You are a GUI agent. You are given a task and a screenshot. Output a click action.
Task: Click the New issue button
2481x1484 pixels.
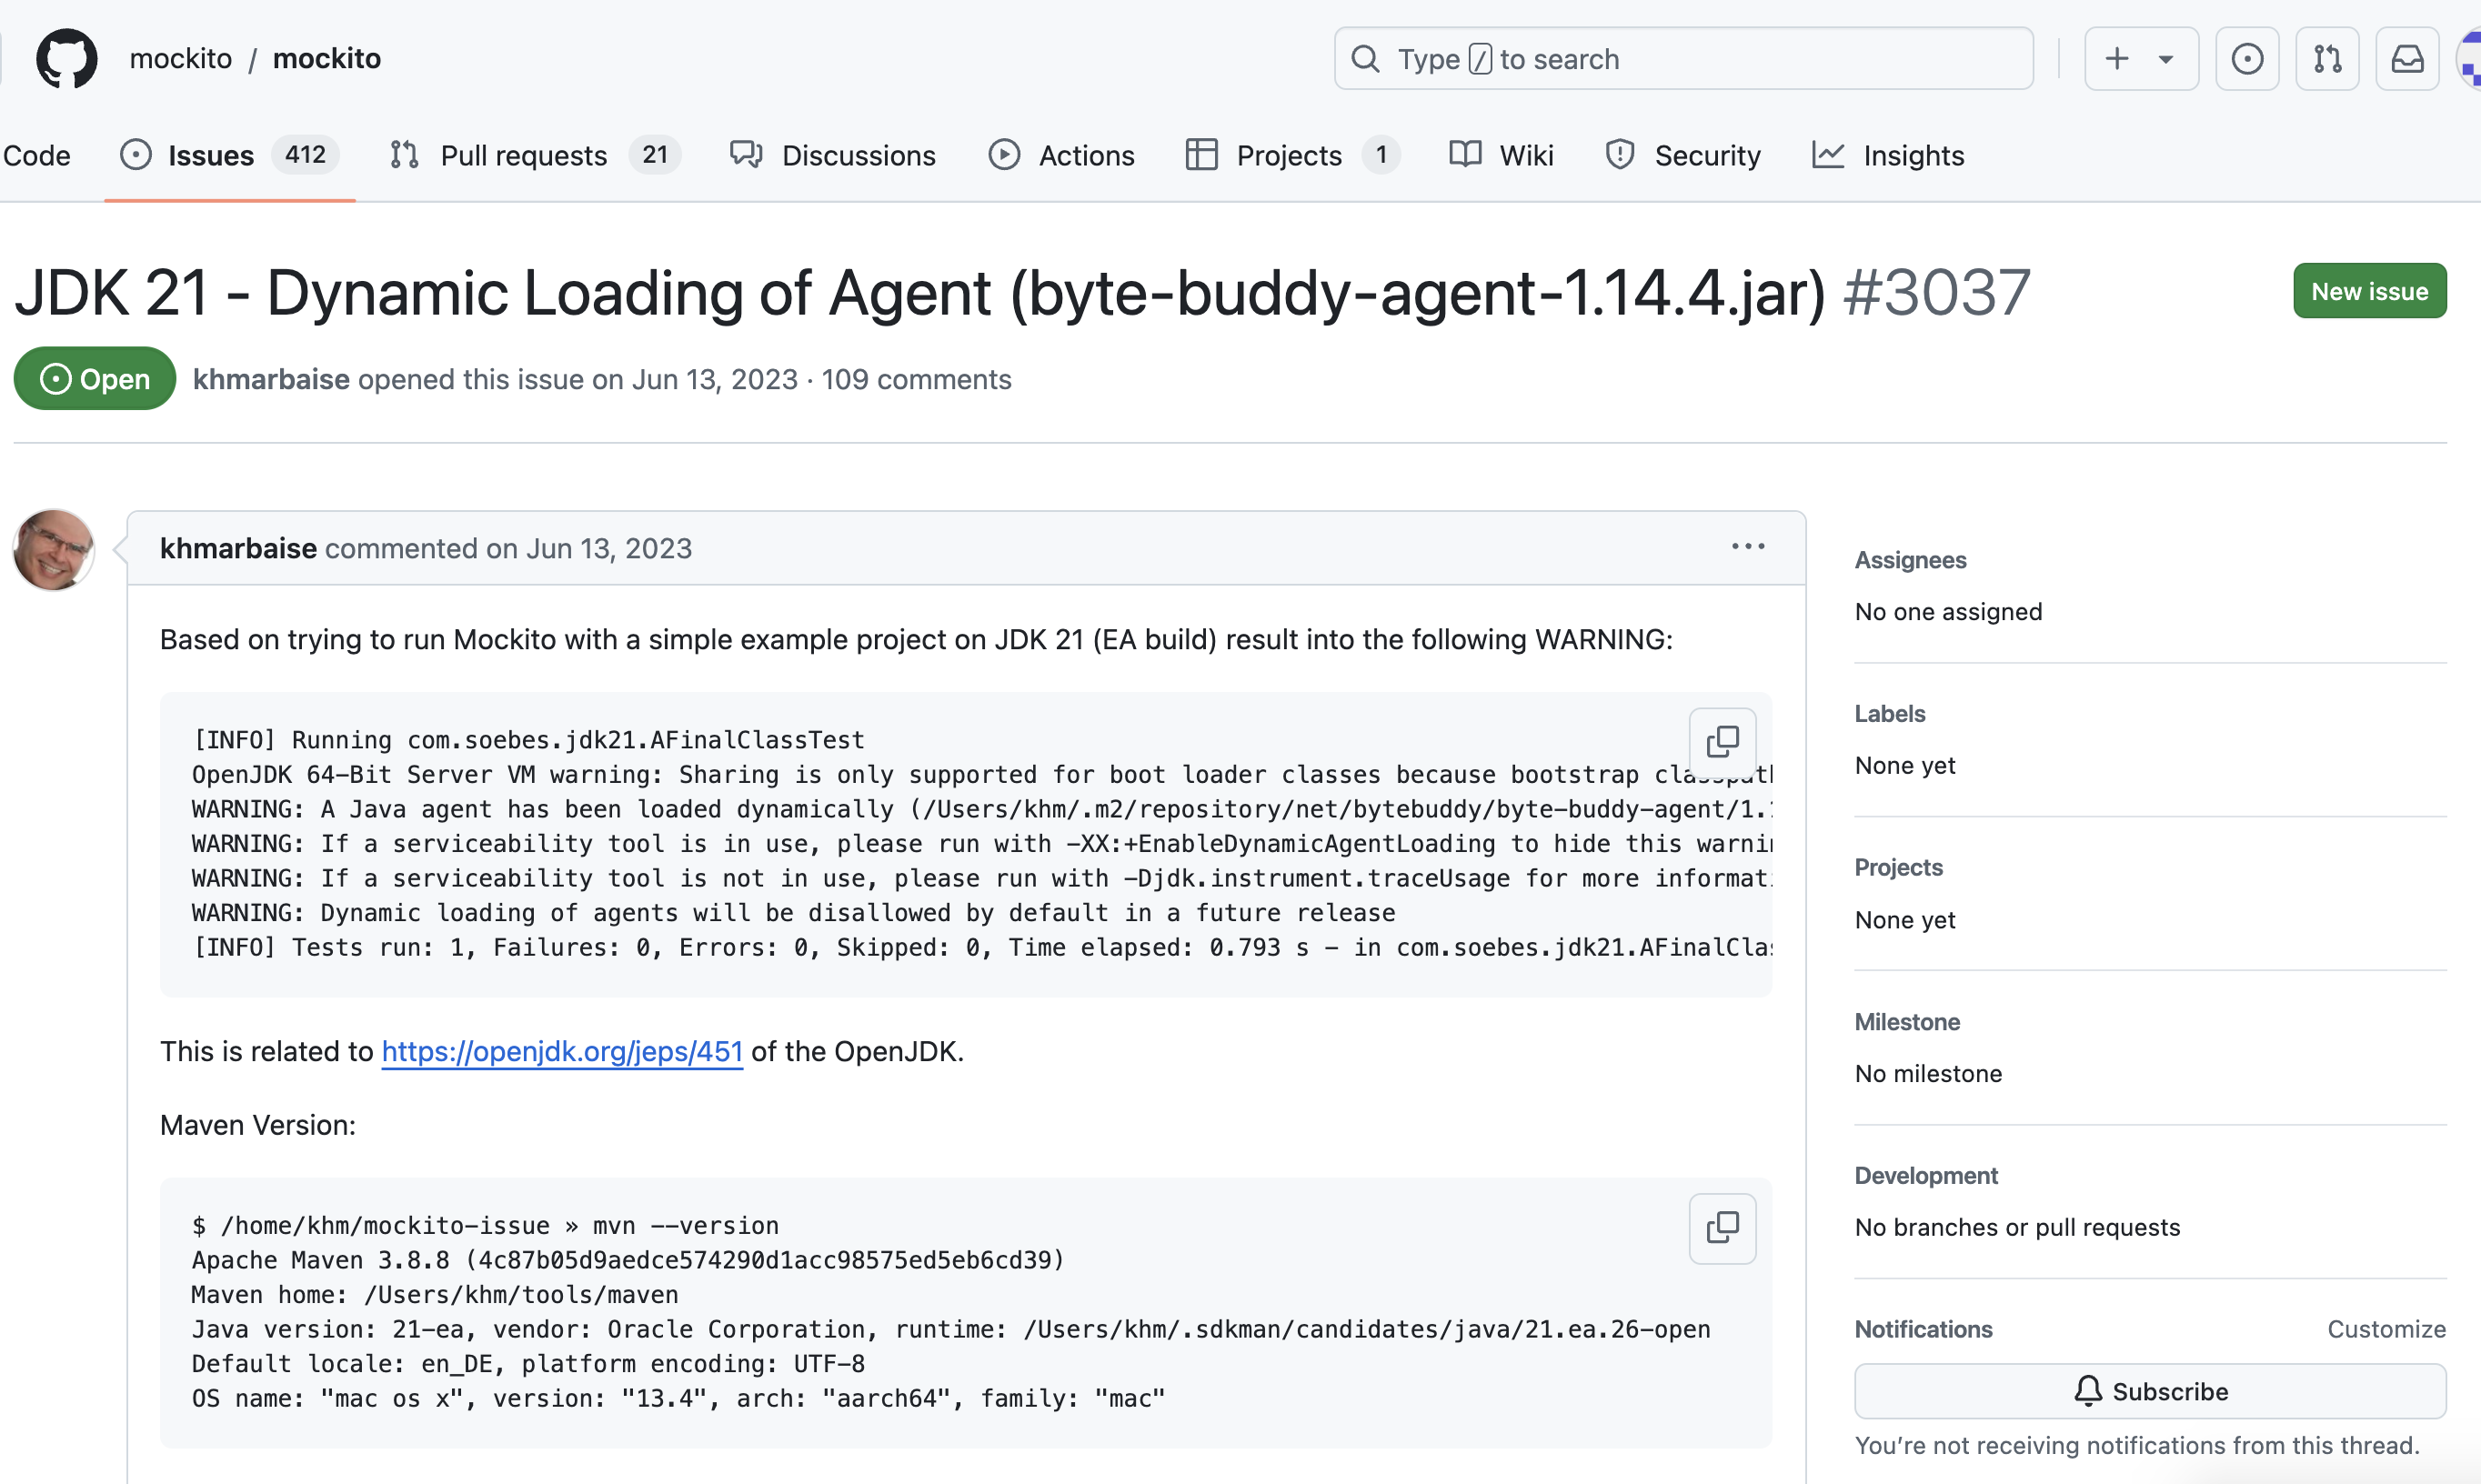pos(2369,291)
